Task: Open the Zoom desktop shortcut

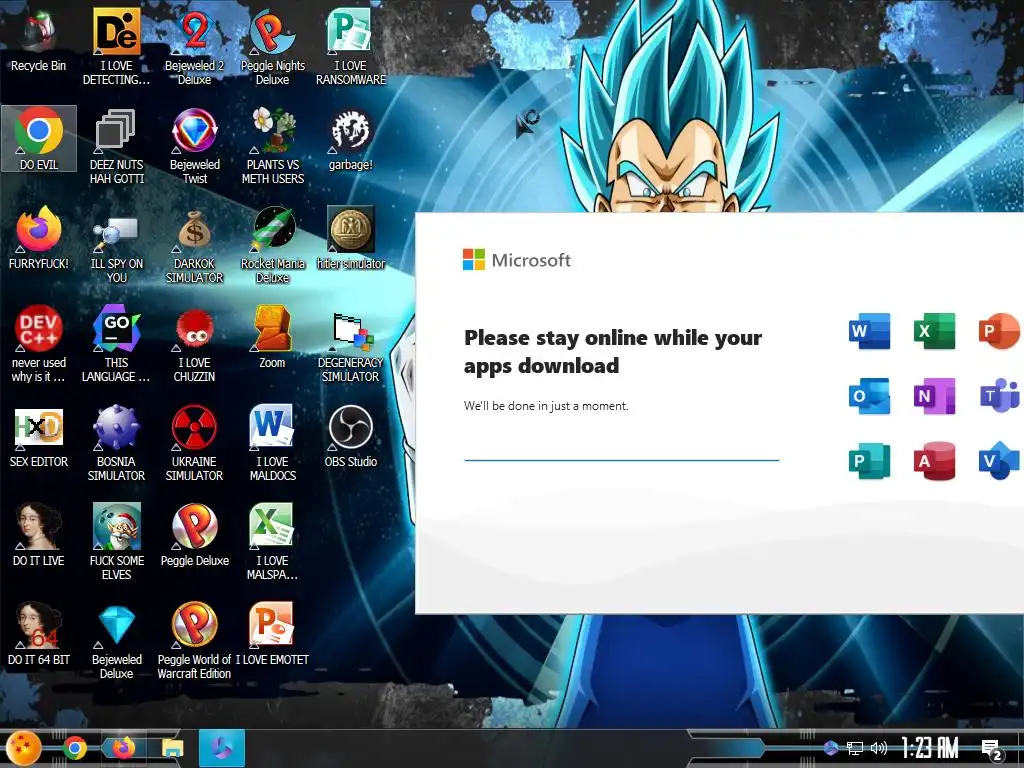Action: pyautogui.click(x=272, y=337)
